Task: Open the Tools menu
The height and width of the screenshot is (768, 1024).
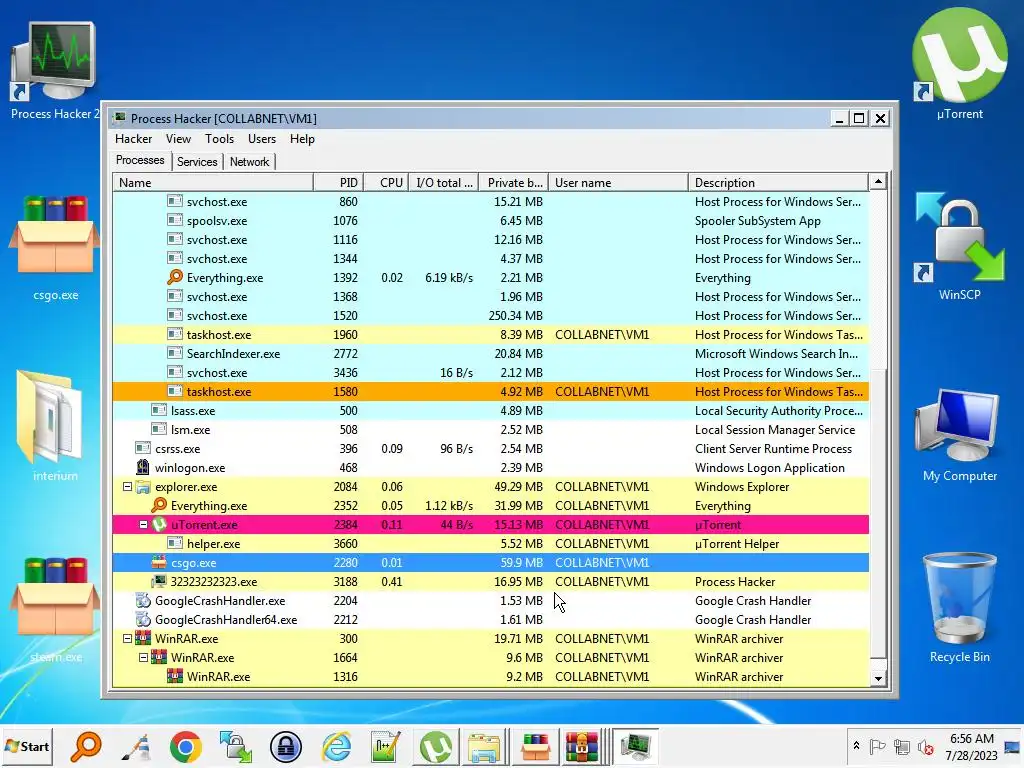Action: pyautogui.click(x=219, y=138)
